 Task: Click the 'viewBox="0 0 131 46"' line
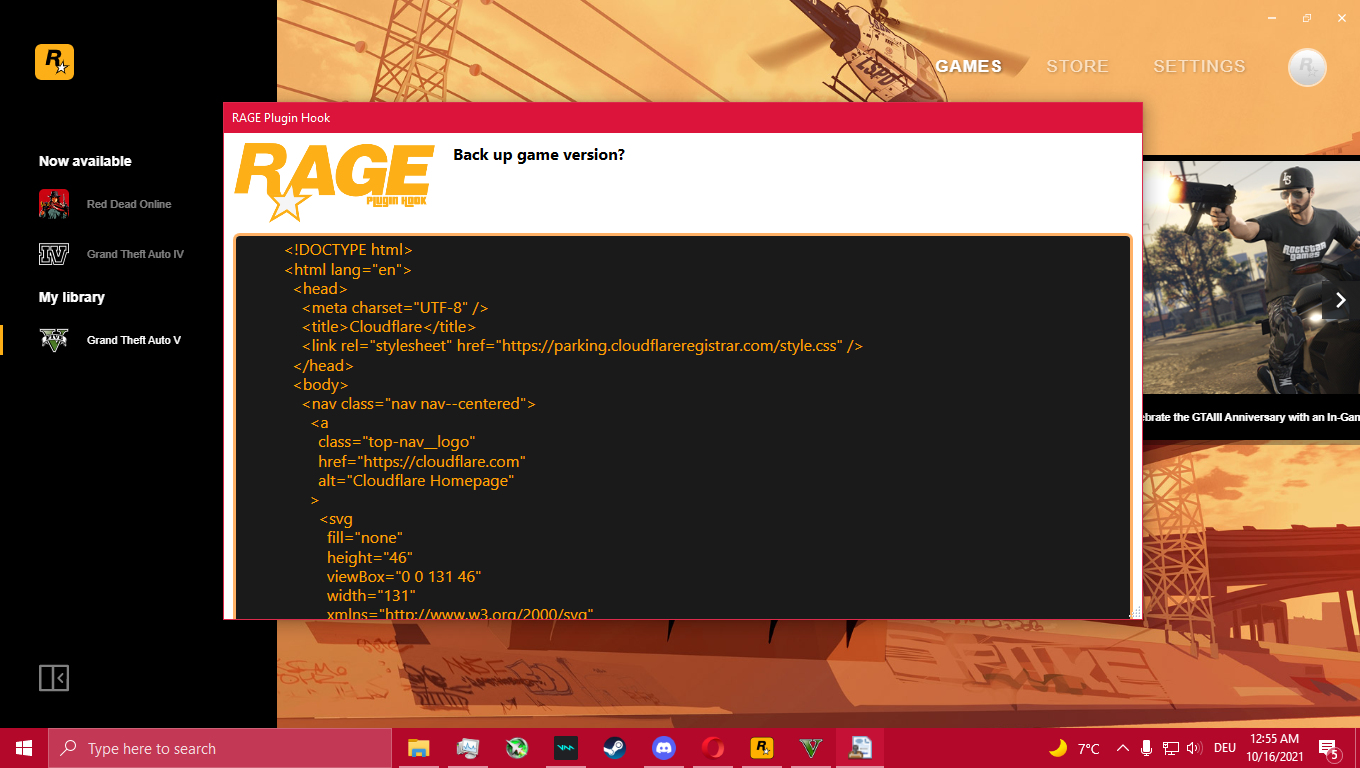[x=404, y=577]
